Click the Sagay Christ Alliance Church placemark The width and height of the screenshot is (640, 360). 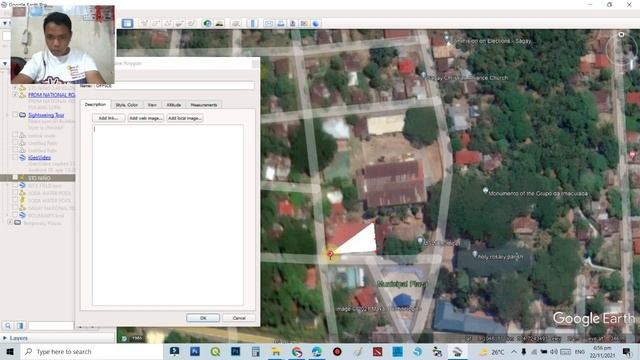click(x=464, y=77)
